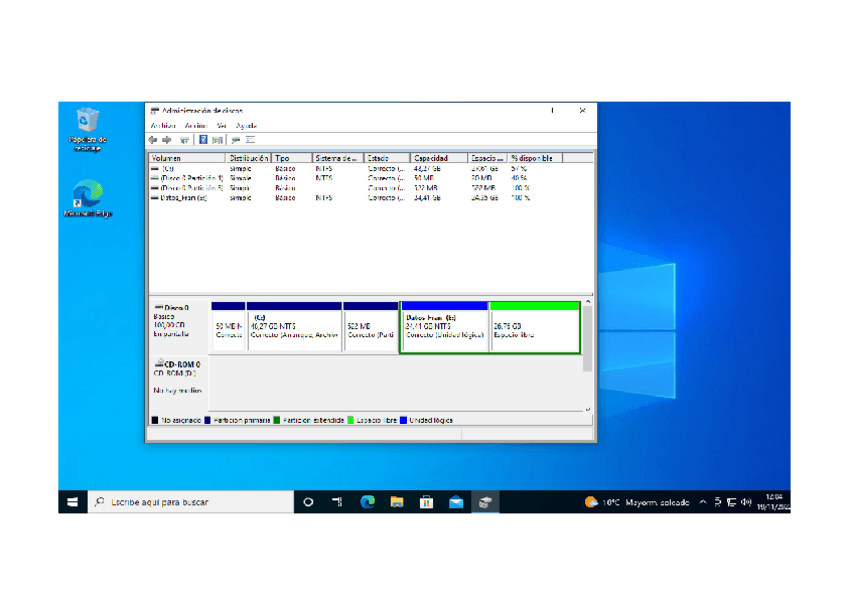Sort by the Capacidad column header
The height and width of the screenshot is (599, 848).
click(x=438, y=158)
